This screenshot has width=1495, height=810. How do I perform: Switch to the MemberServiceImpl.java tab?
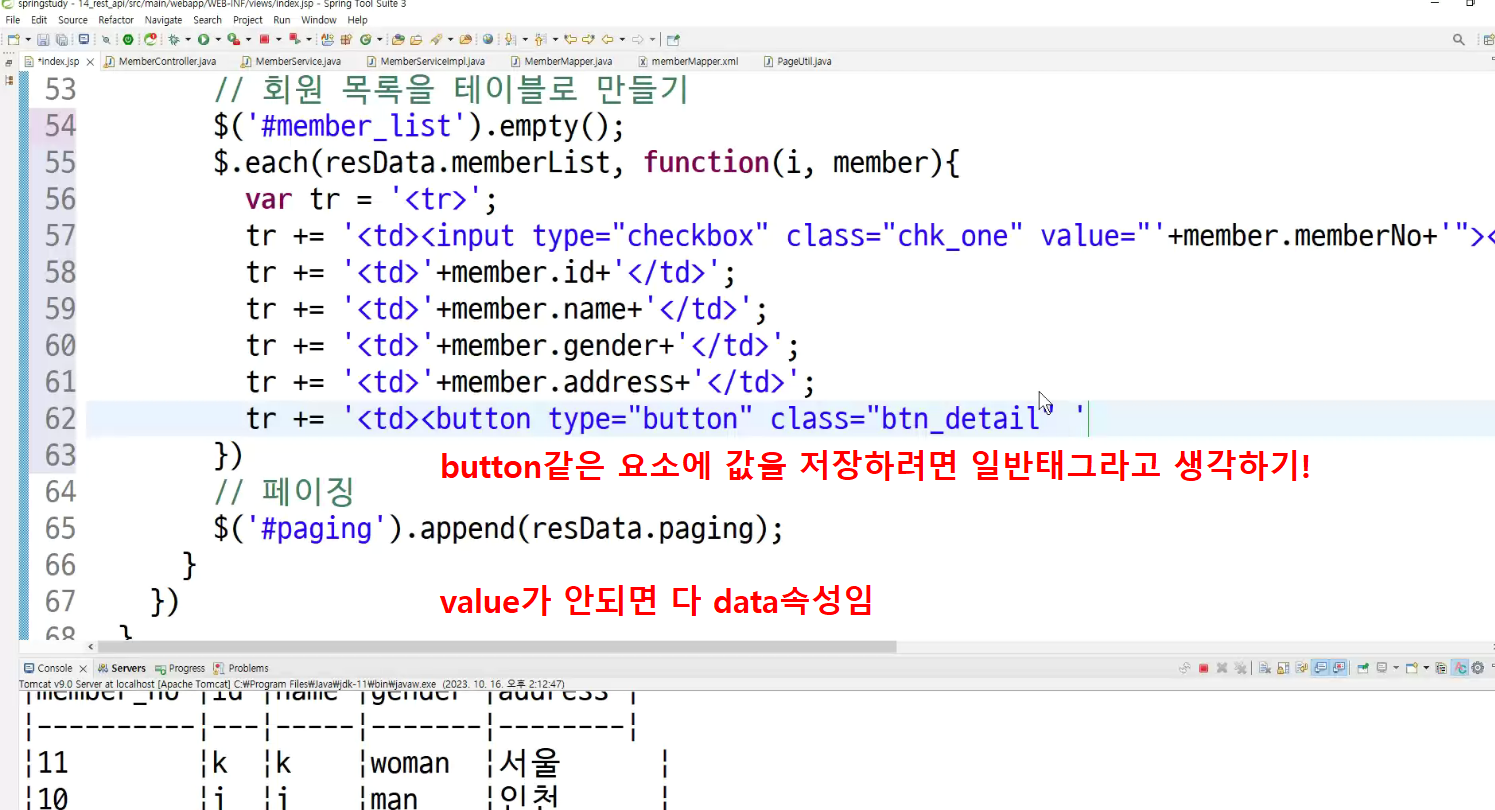click(x=427, y=61)
